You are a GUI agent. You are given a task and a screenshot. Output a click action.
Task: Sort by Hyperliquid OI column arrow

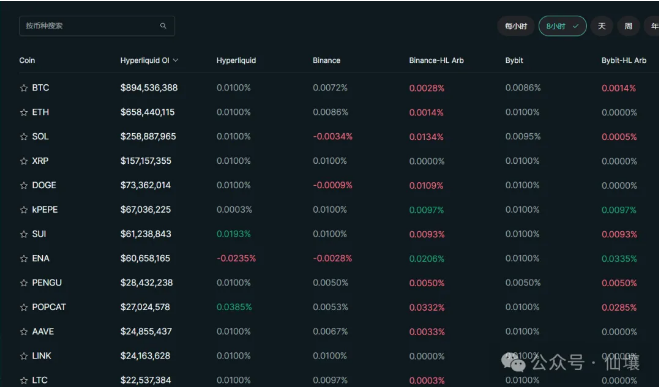pyautogui.click(x=175, y=61)
